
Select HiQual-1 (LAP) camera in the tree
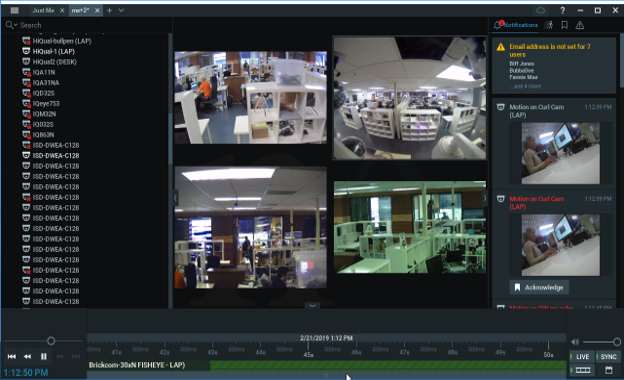tap(54, 51)
